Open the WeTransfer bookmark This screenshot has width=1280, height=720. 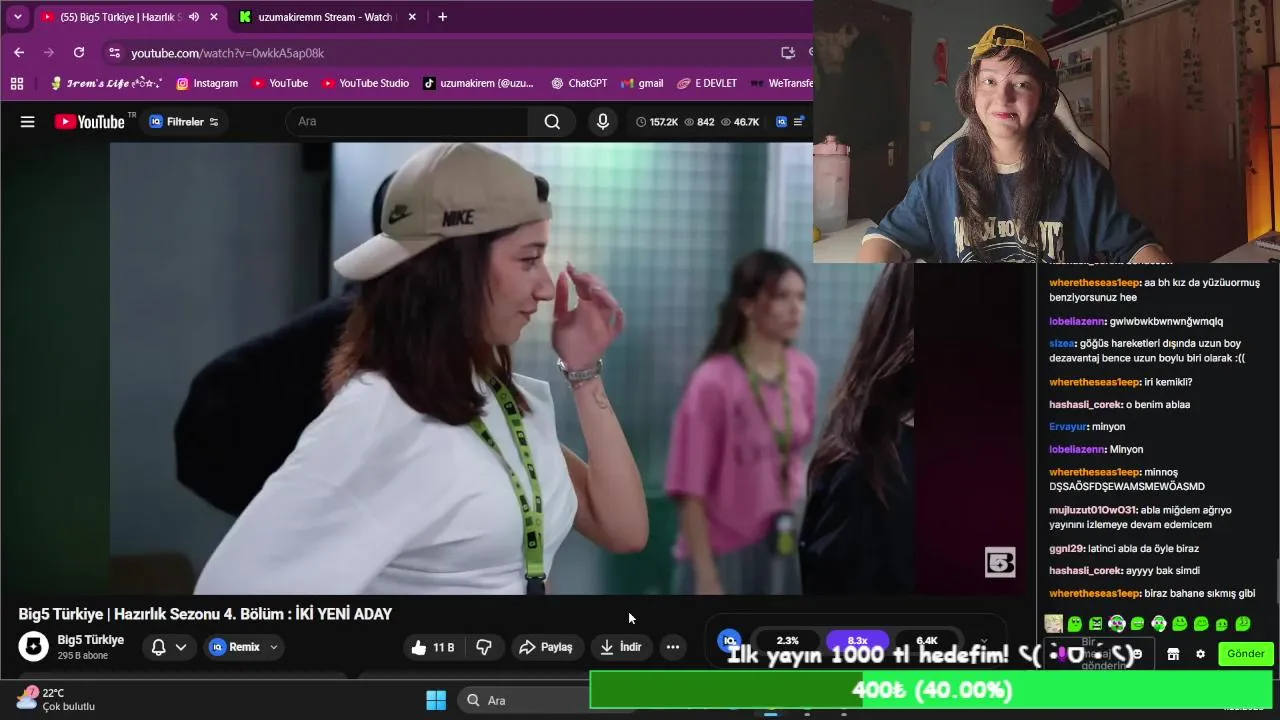click(782, 83)
